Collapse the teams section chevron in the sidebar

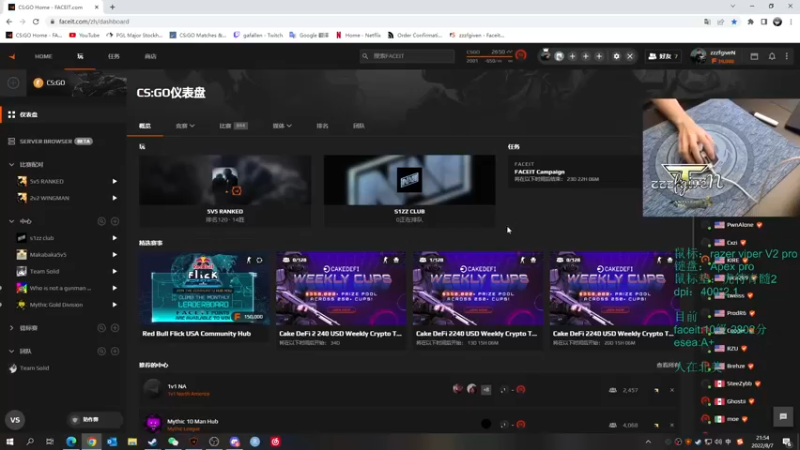click(x=11, y=351)
